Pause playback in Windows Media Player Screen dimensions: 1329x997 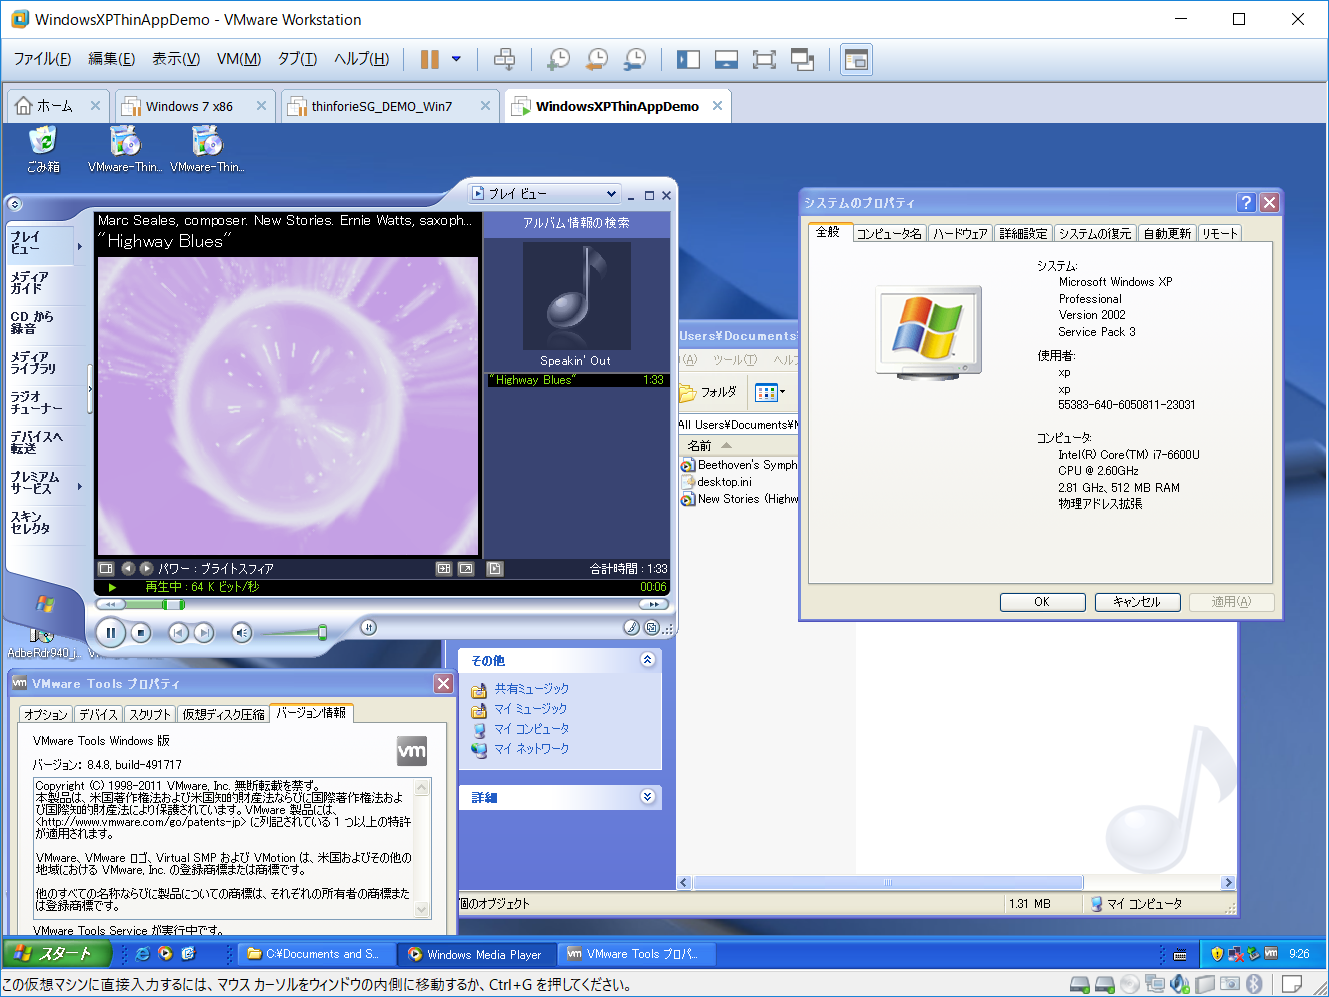pos(111,632)
